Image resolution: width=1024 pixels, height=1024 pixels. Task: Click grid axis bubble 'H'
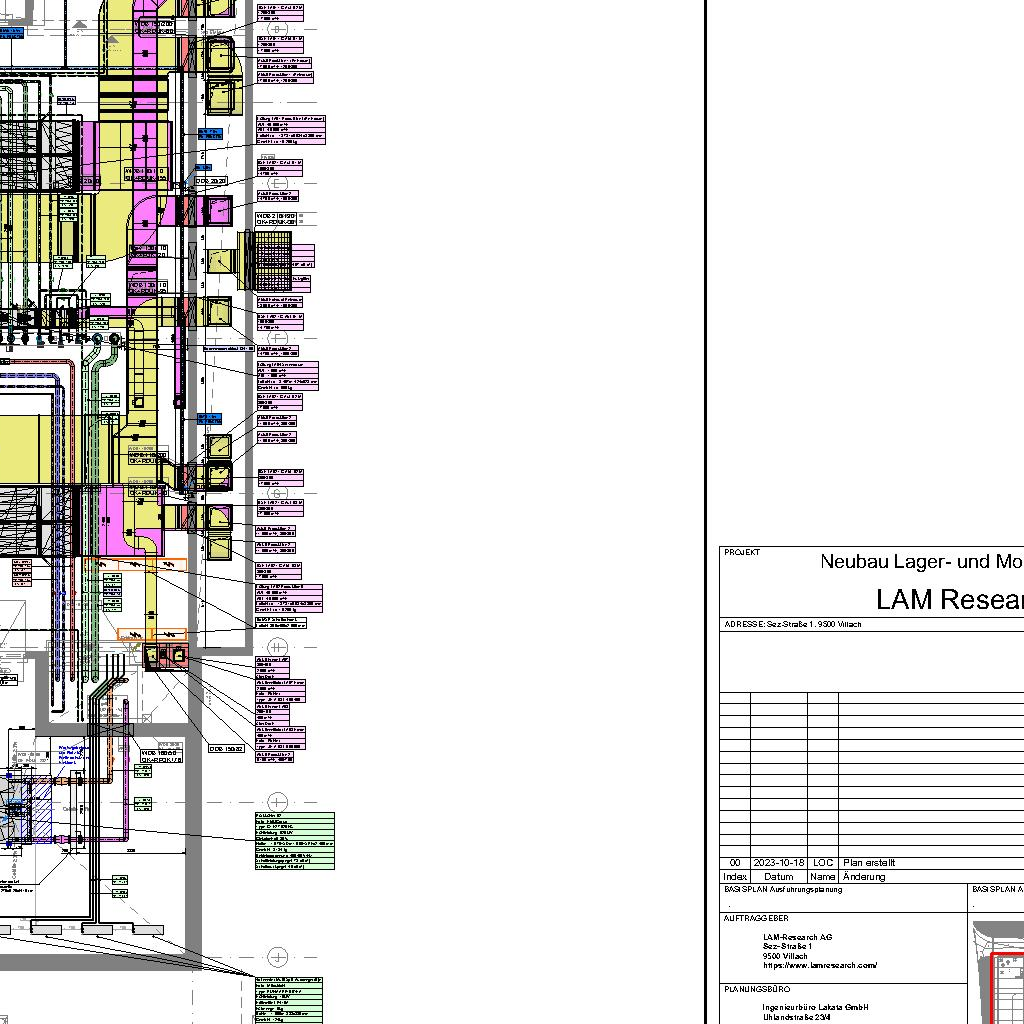[x=278, y=648]
